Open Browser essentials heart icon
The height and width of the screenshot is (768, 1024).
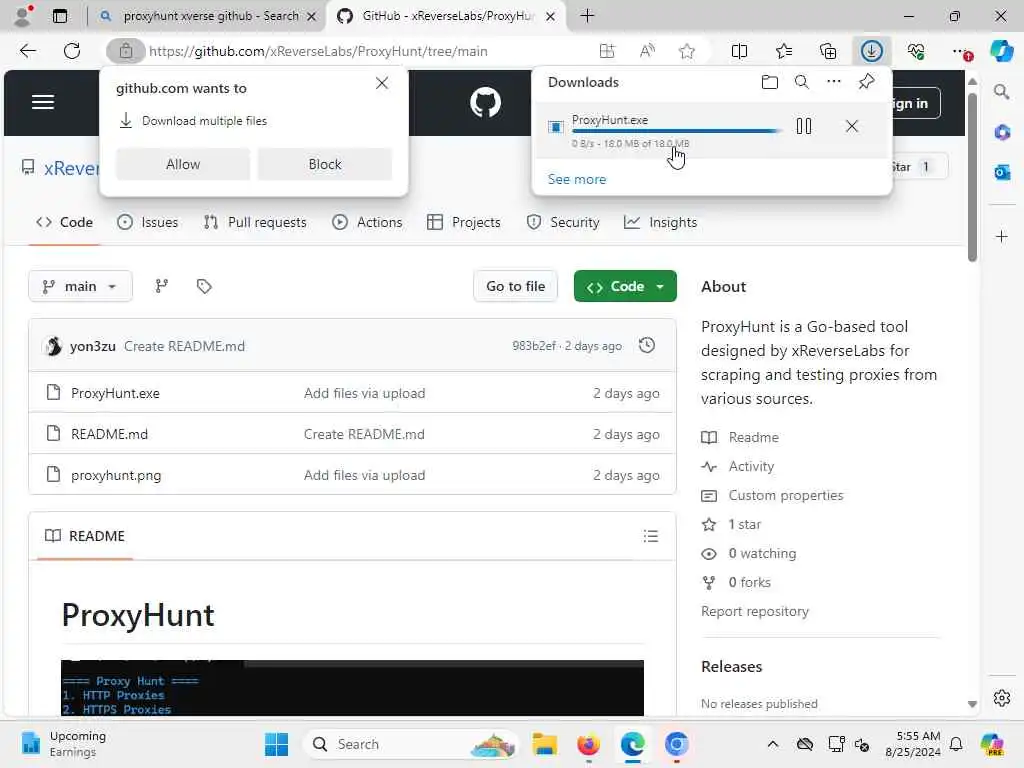916,51
